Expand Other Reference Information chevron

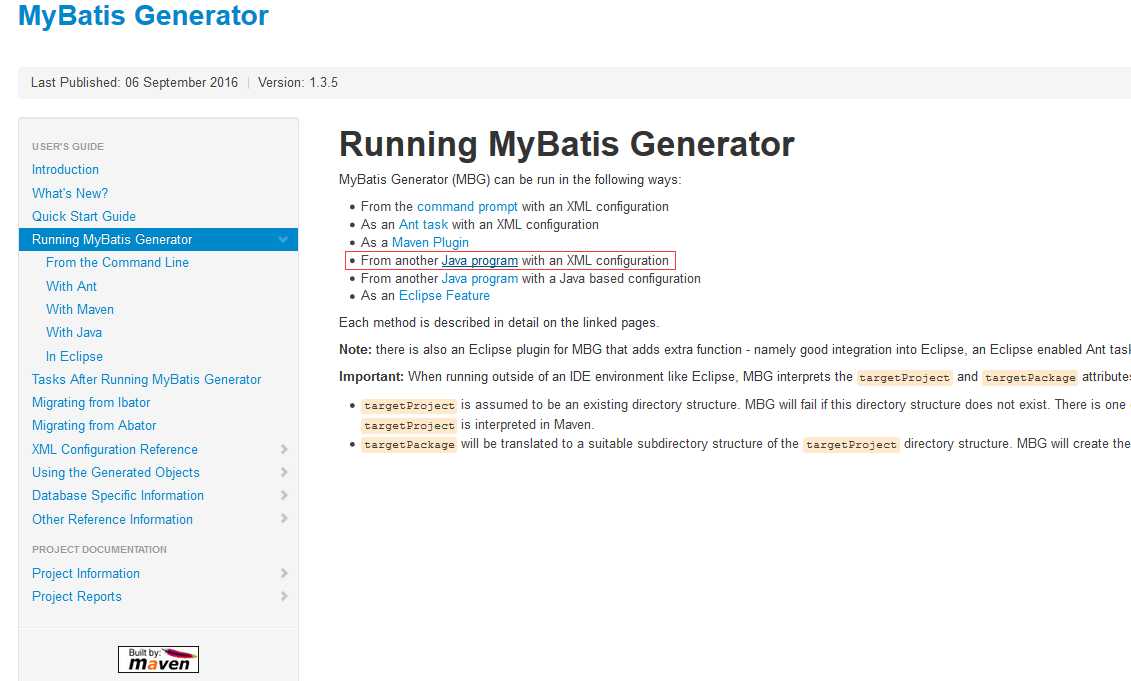283,519
